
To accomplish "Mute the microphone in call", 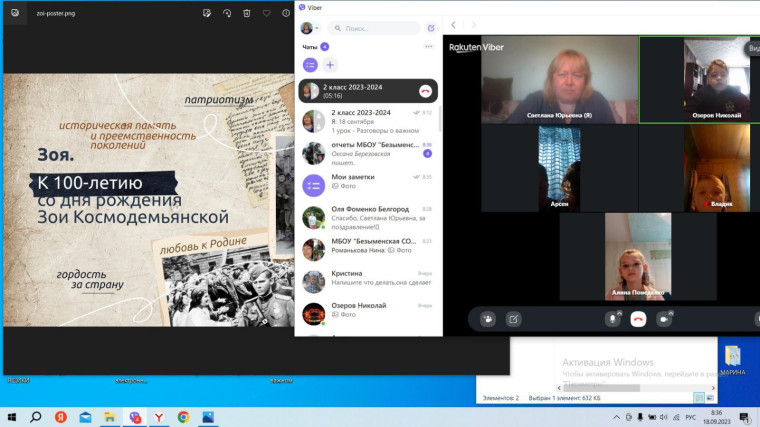I will 612,319.
